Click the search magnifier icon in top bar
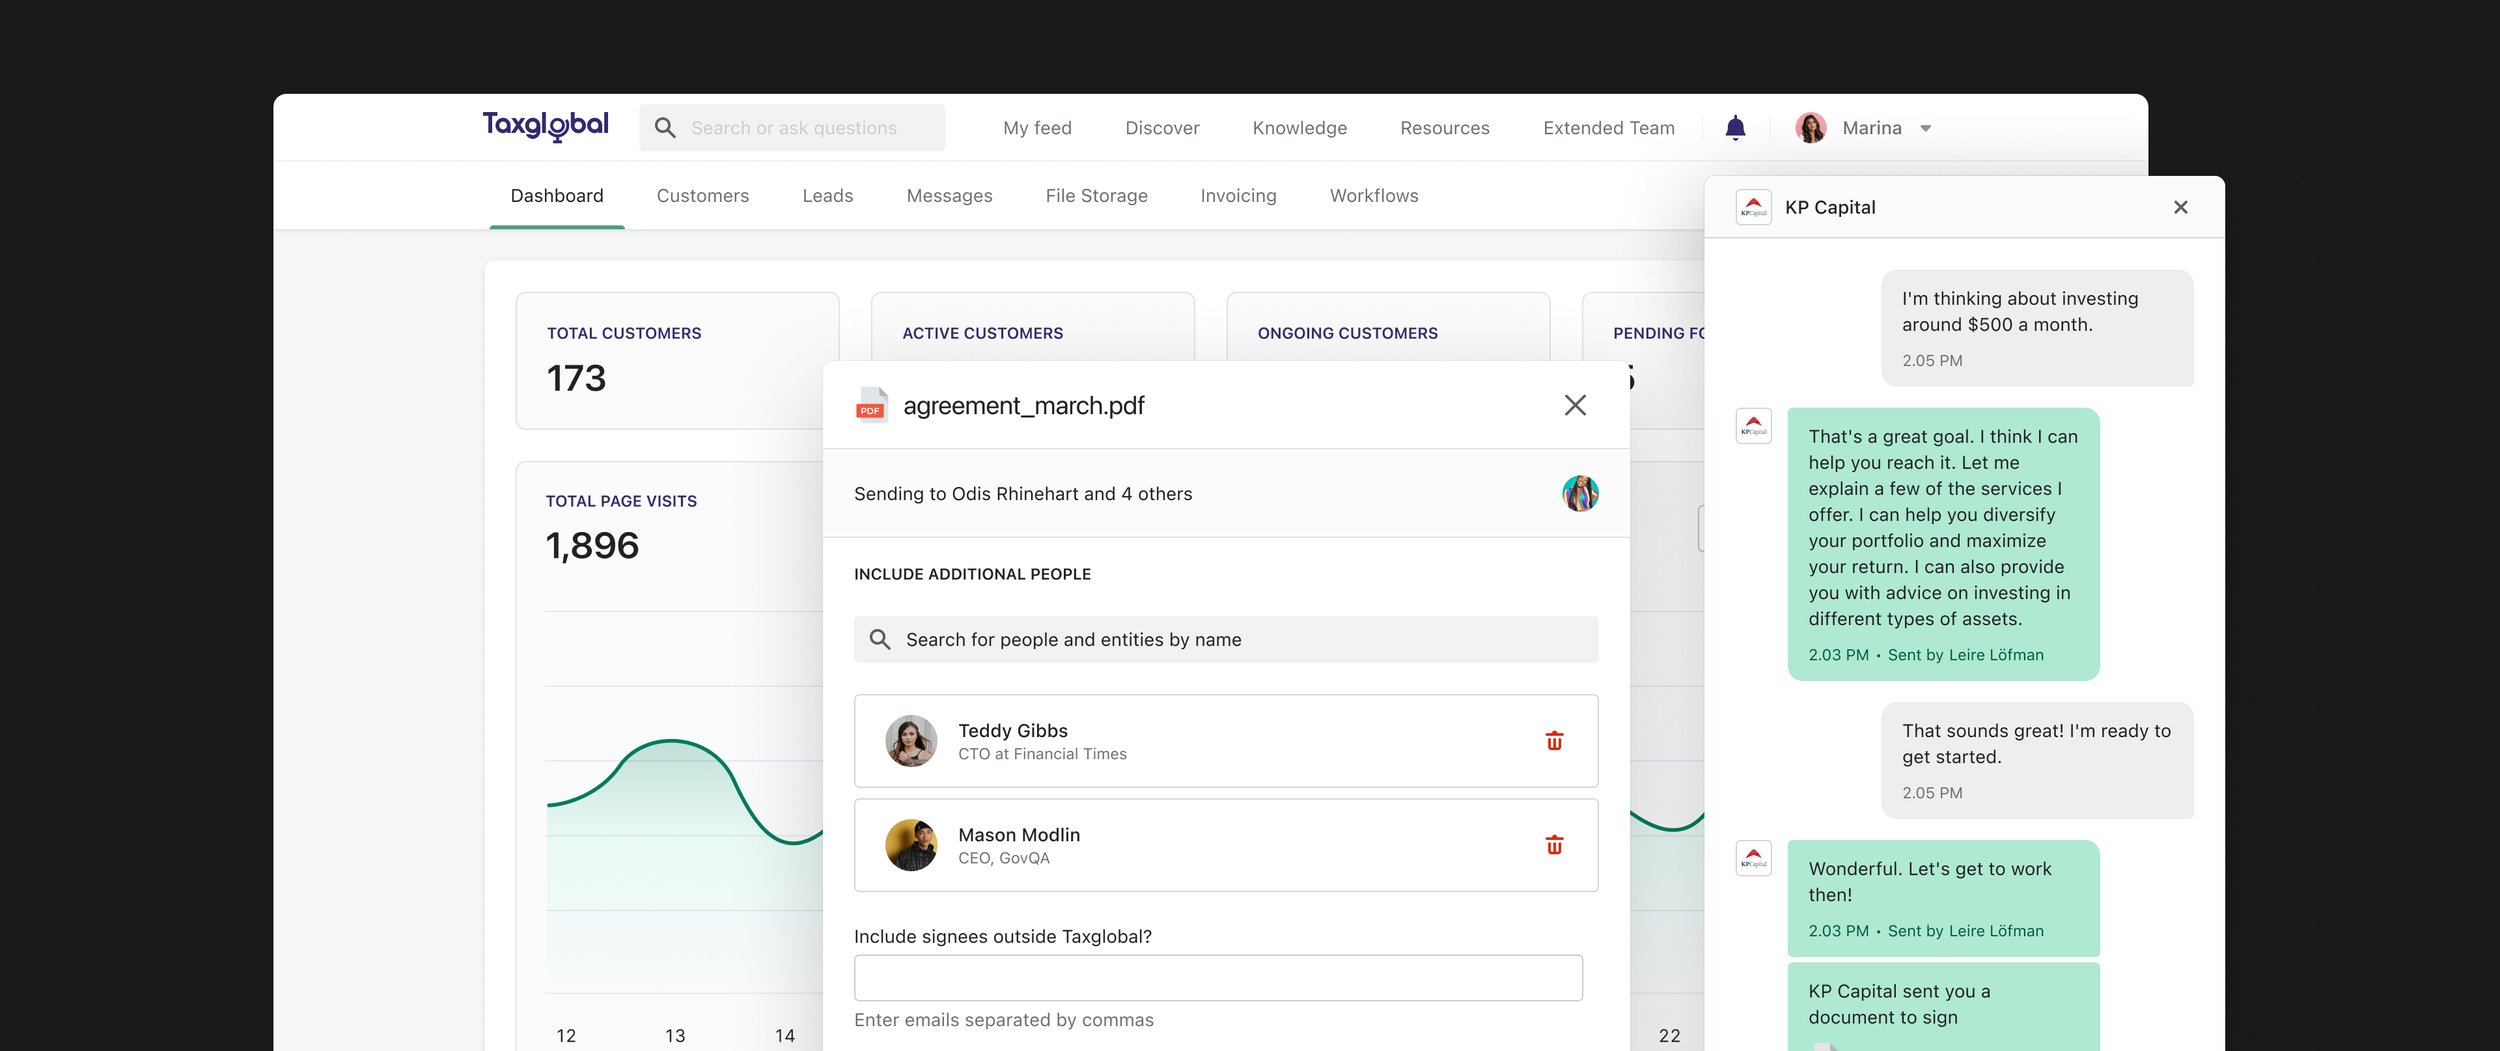Image resolution: width=2500 pixels, height=1051 pixels. tap(665, 128)
